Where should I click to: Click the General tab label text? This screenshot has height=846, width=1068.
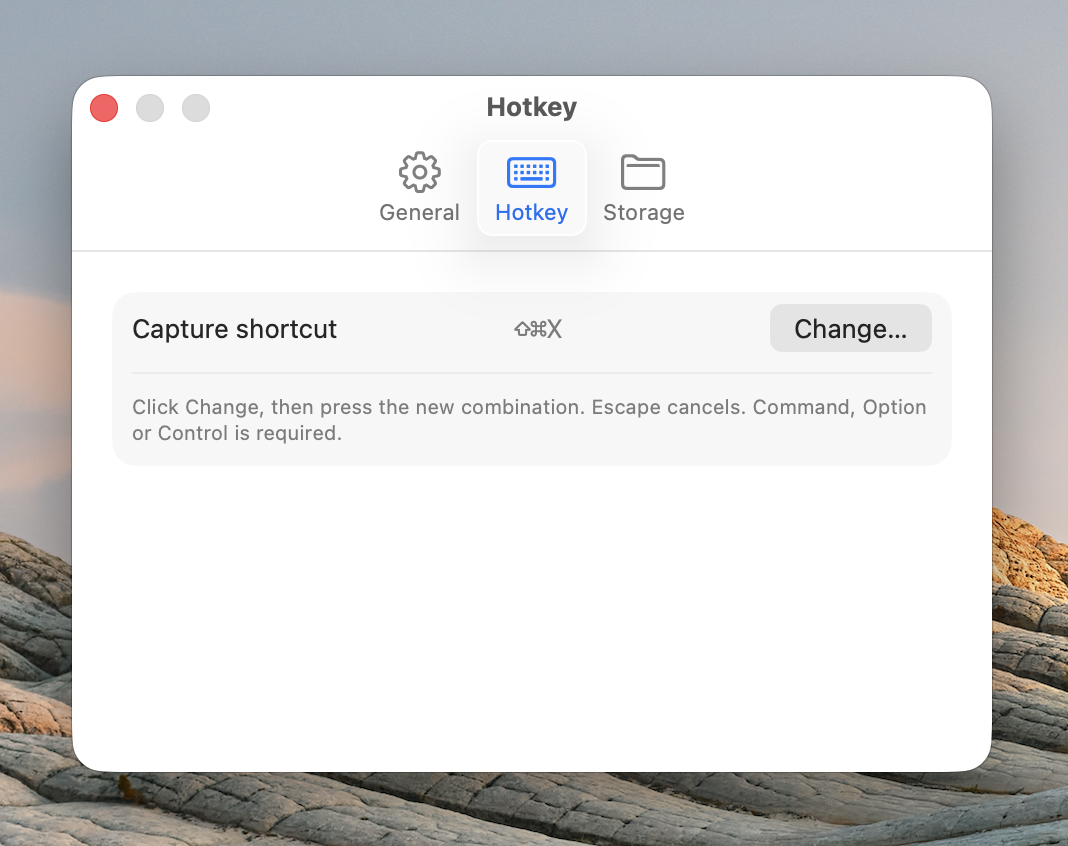(x=420, y=213)
